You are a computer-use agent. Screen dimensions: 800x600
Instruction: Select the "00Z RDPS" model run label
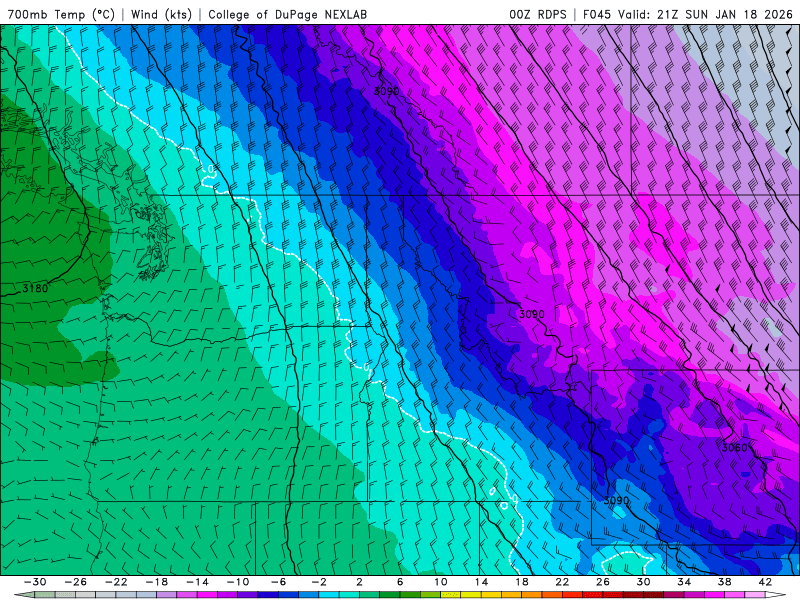(538, 14)
